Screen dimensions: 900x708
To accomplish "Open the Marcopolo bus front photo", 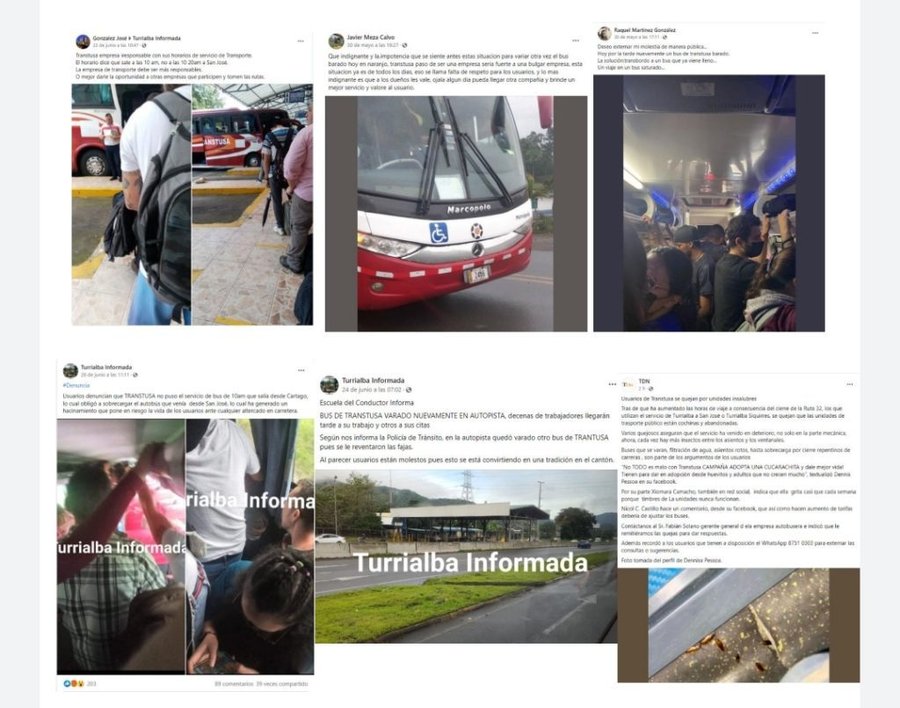I will pyautogui.click(x=456, y=214).
